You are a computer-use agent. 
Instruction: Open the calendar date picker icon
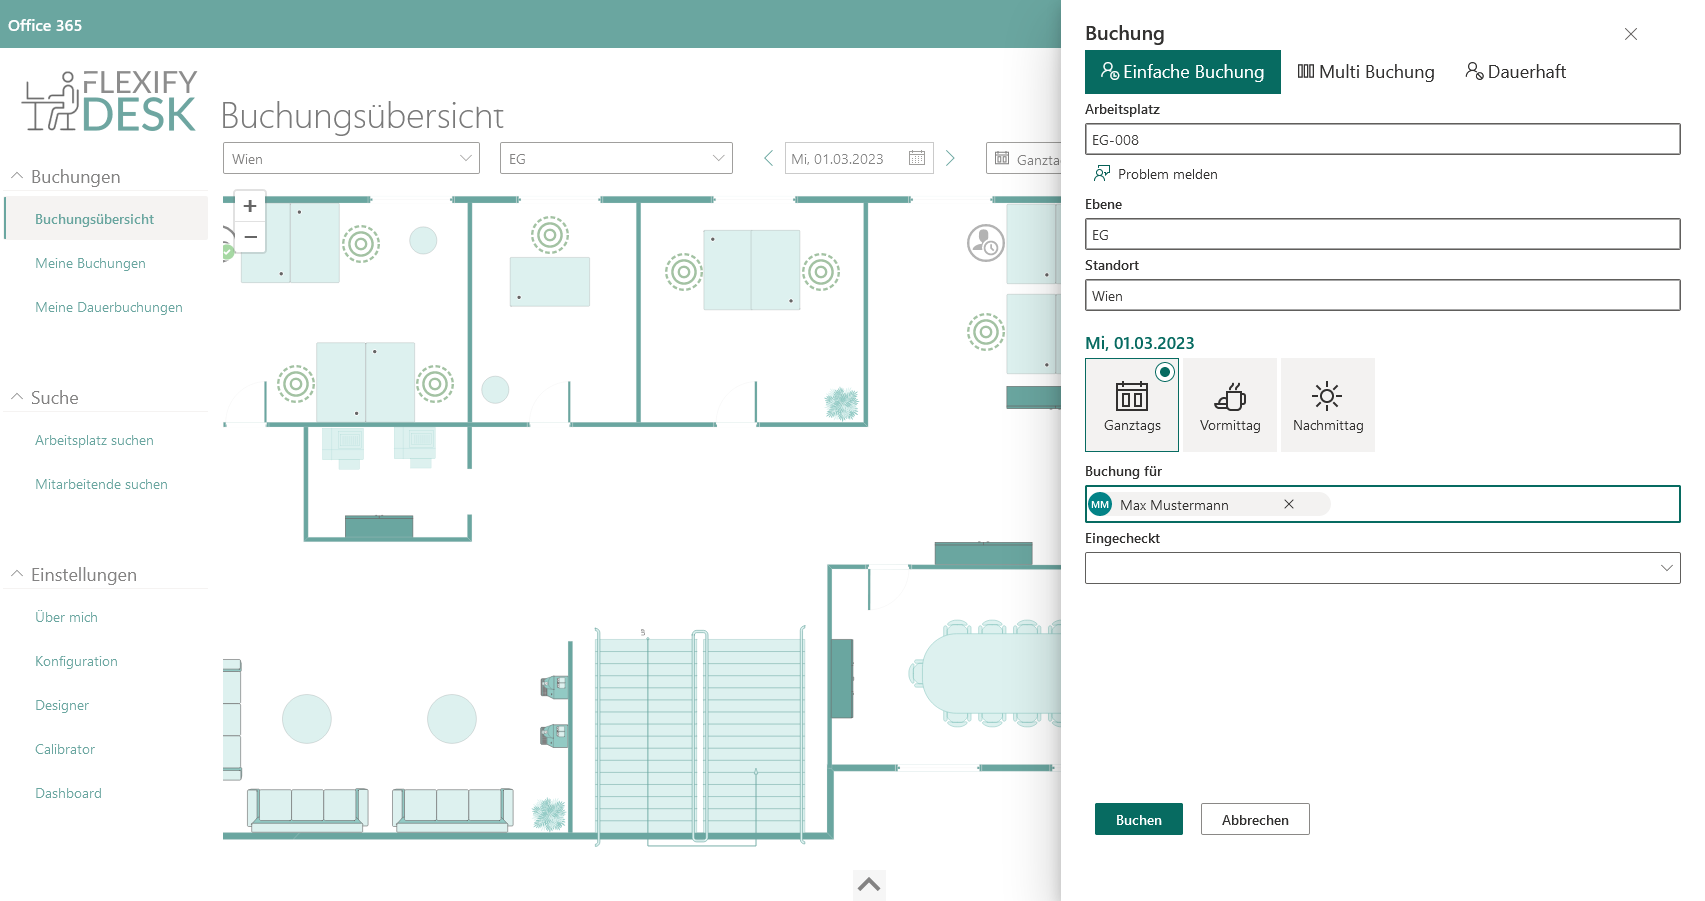point(917,158)
